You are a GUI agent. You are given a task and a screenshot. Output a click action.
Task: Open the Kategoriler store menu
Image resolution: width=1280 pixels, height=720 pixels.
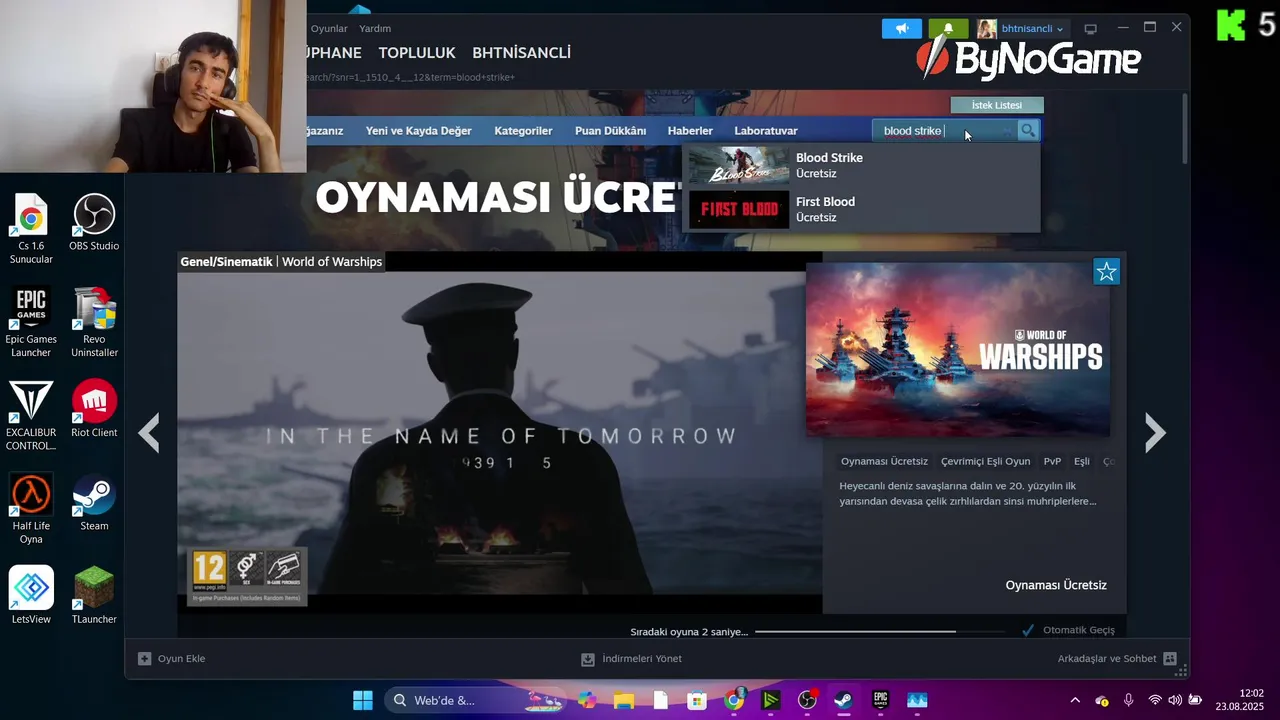click(x=523, y=131)
